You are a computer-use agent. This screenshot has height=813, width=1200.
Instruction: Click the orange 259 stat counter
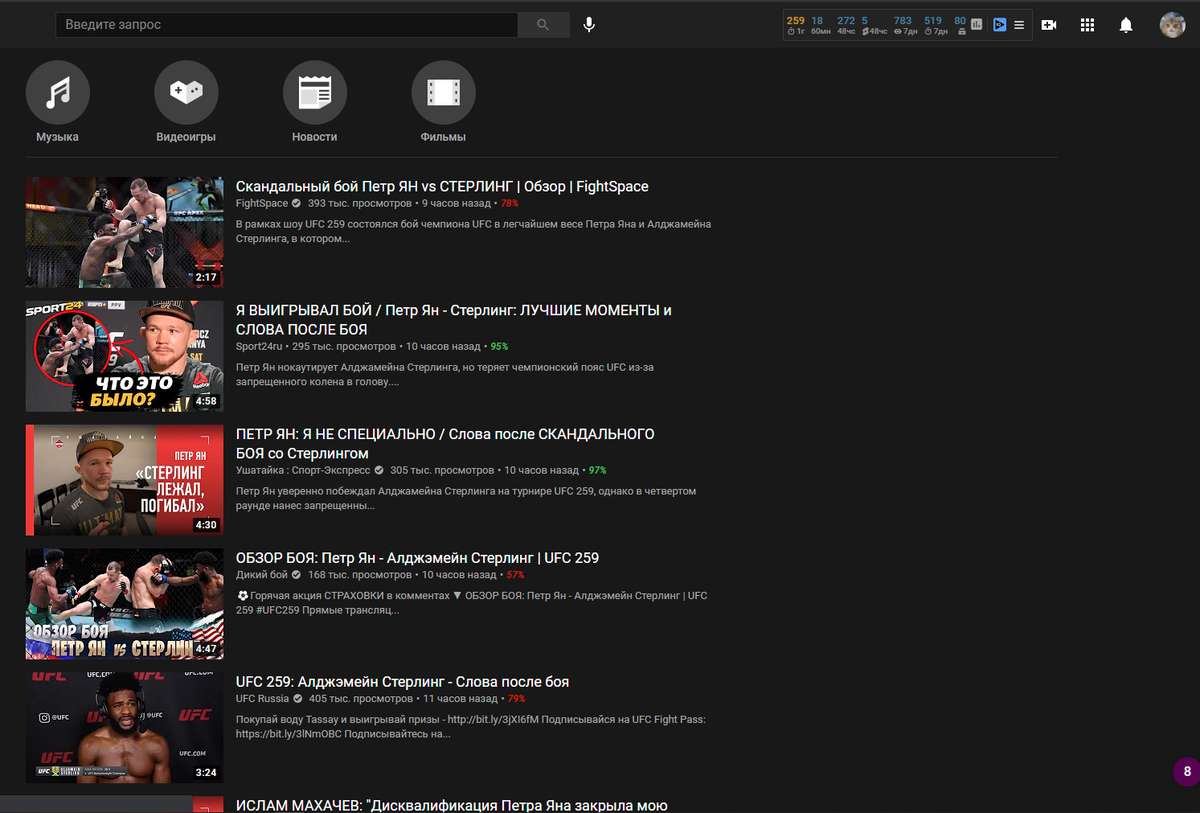796,25
